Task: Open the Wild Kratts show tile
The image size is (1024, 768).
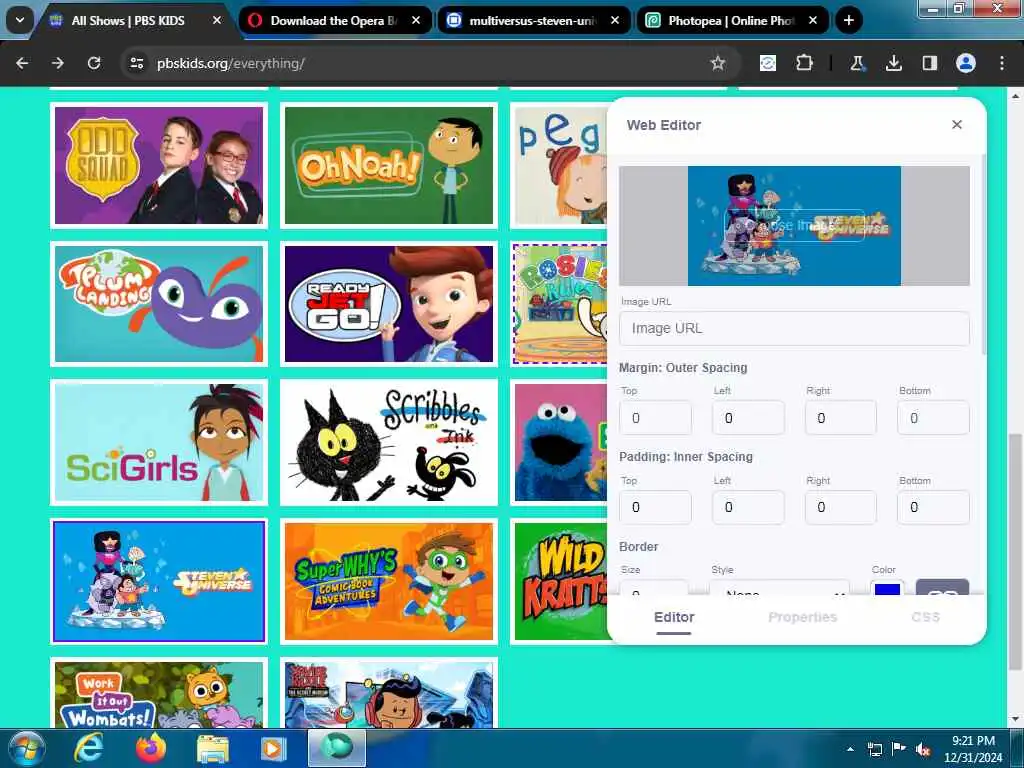Action: pyautogui.click(x=559, y=581)
